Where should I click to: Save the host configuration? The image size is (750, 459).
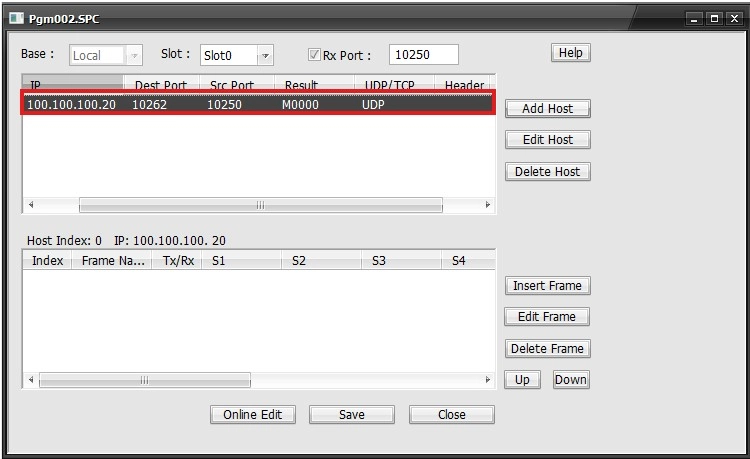tap(352, 415)
